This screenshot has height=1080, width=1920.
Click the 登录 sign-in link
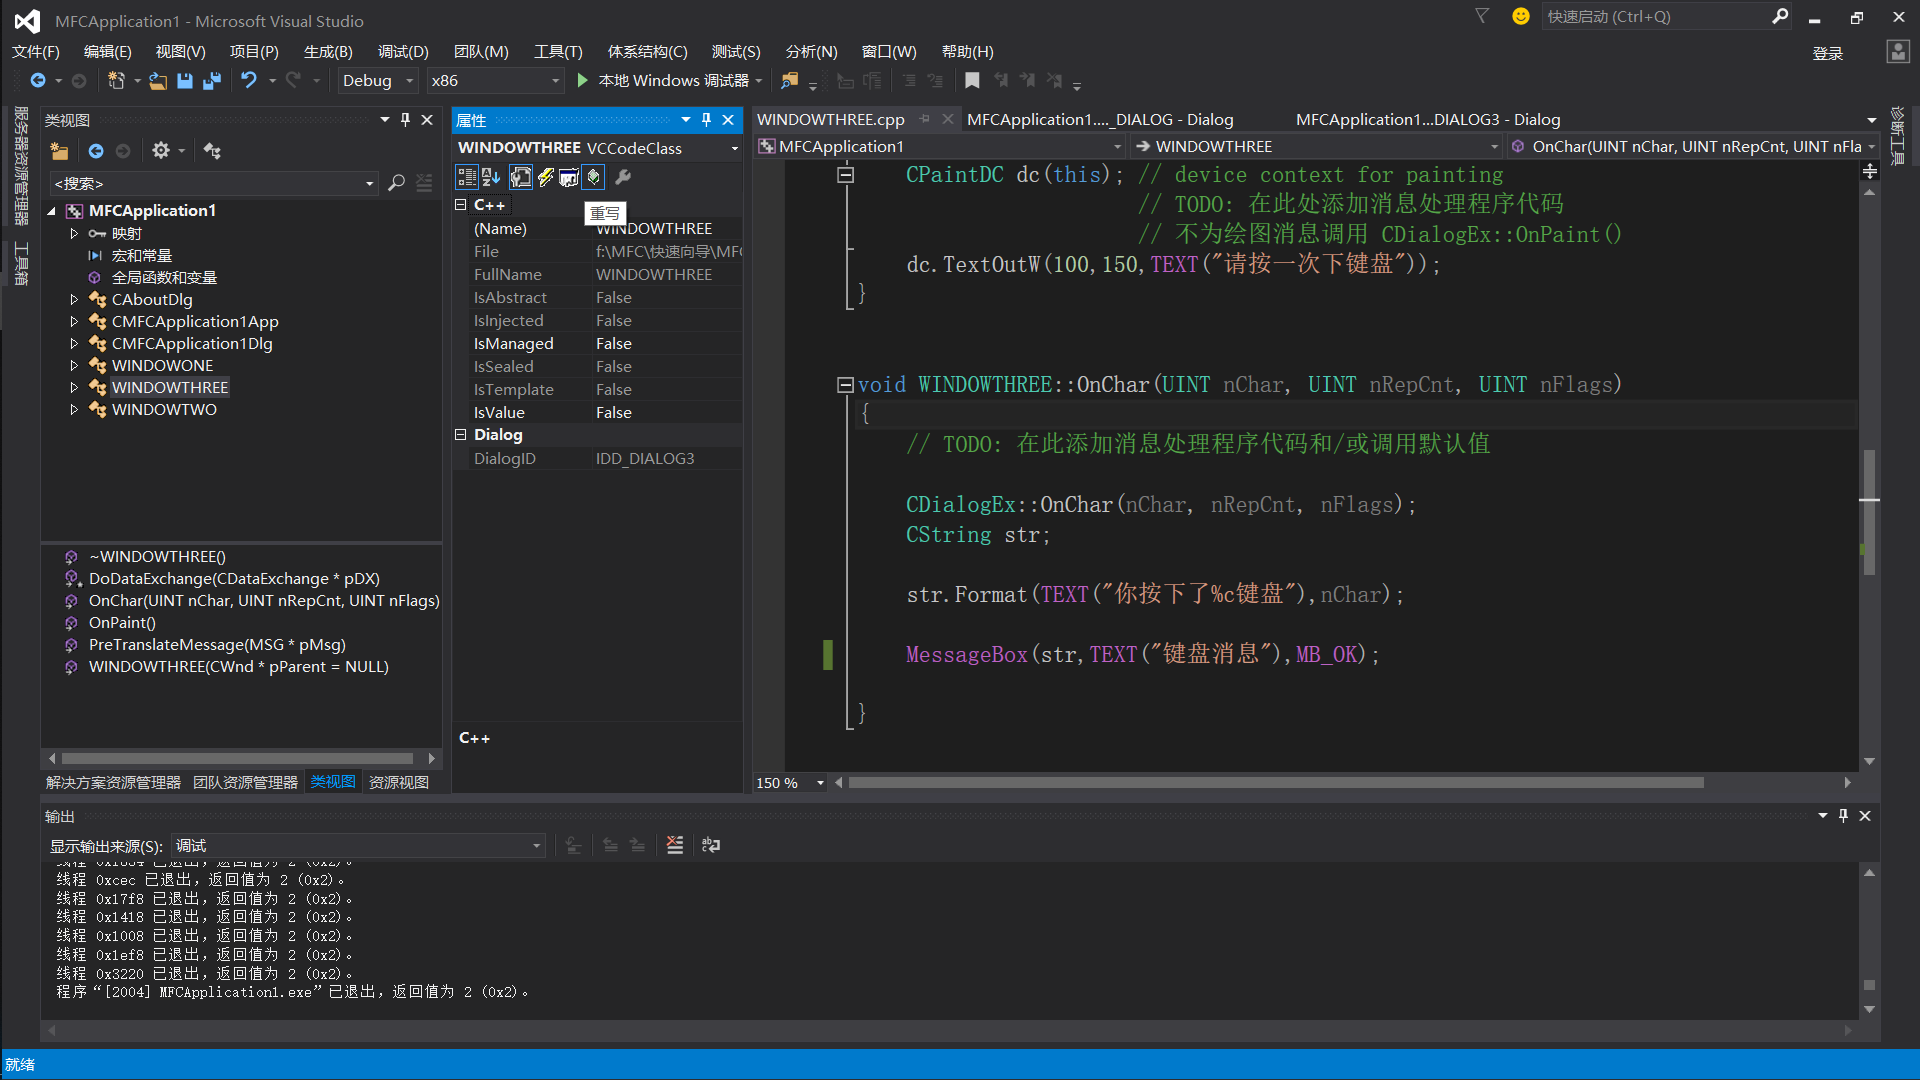[x=1827, y=53]
